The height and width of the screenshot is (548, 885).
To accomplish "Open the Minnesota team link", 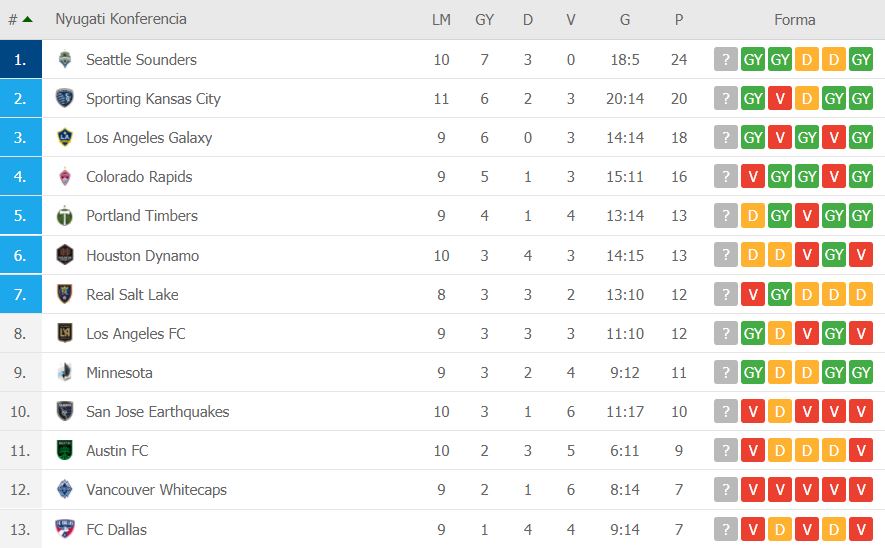I will pyautogui.click(x=119, y=372).
